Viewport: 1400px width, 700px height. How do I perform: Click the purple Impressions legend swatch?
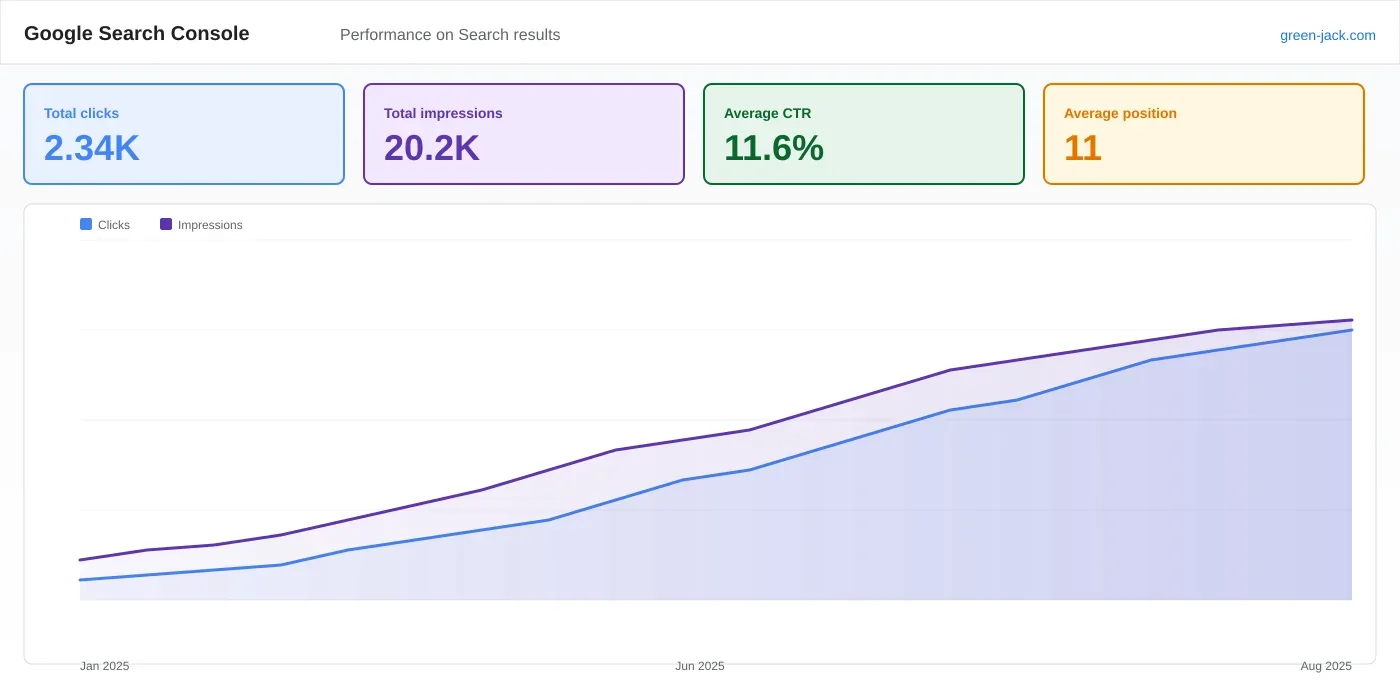coord(166,224)
